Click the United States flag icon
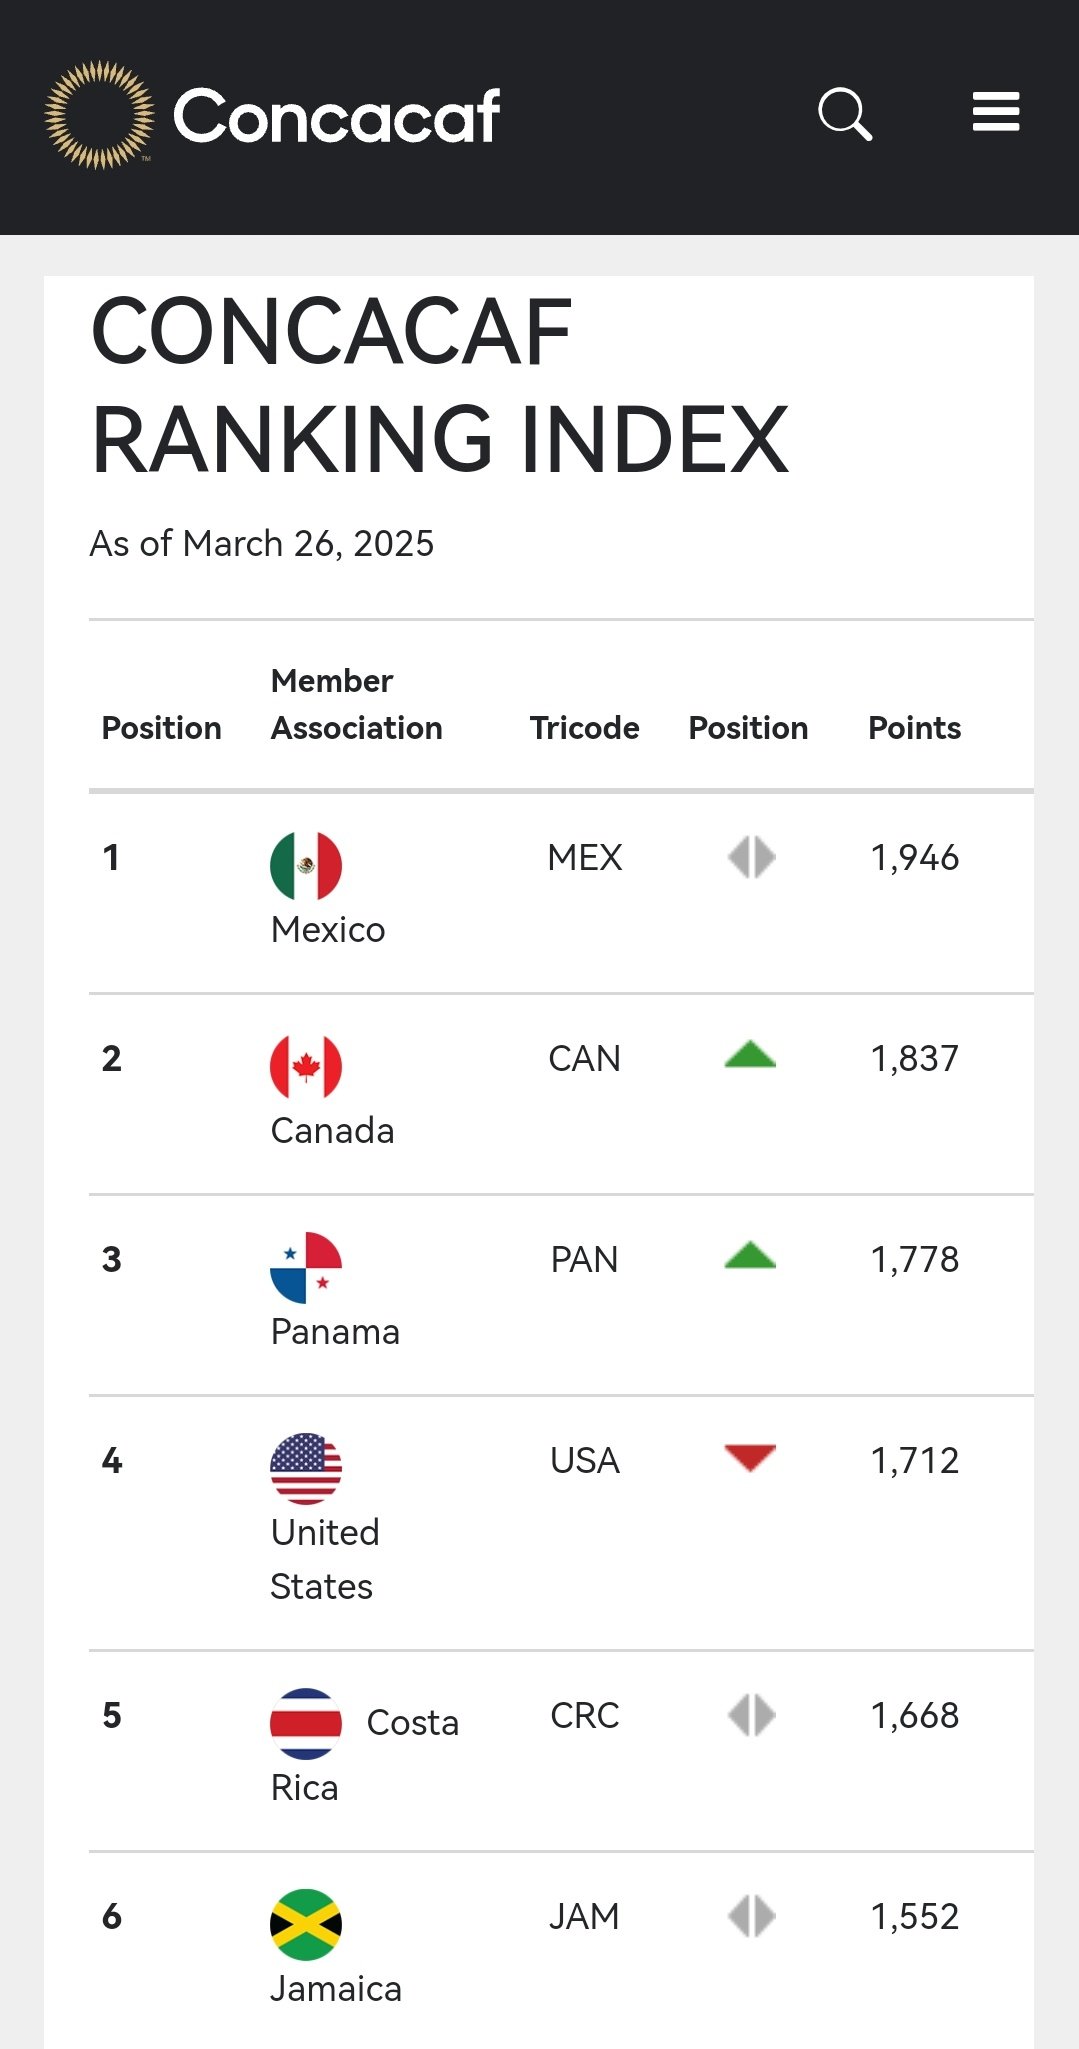The image size is (1079, 2049). (x=306, y=1469)
